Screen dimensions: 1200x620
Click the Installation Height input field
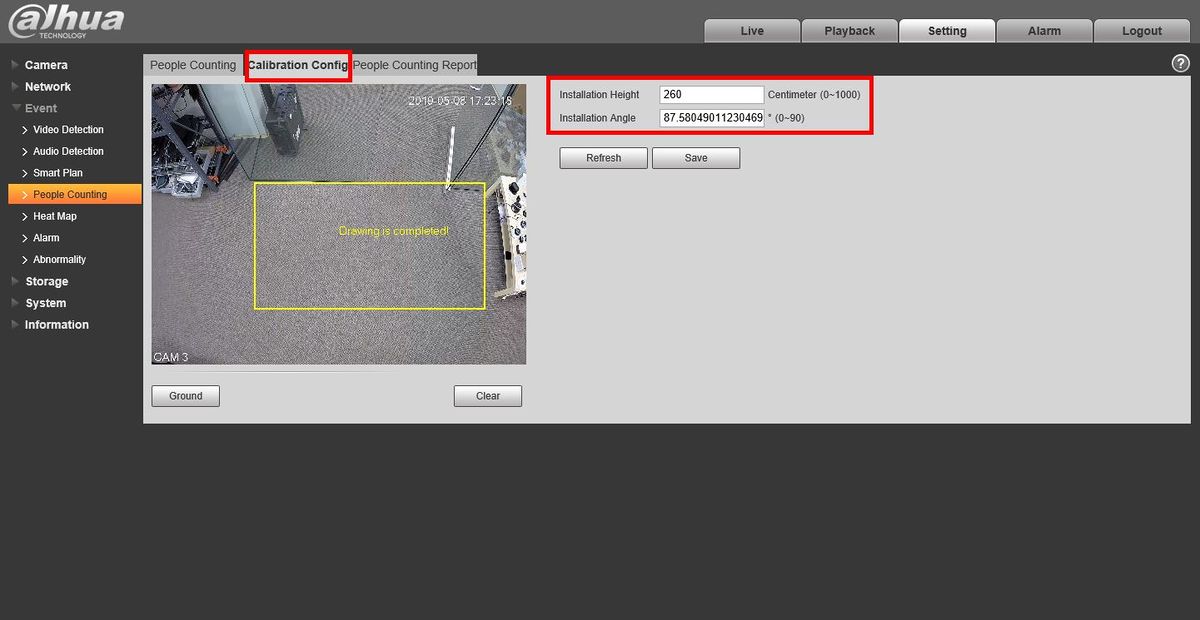tap(712, 95)
